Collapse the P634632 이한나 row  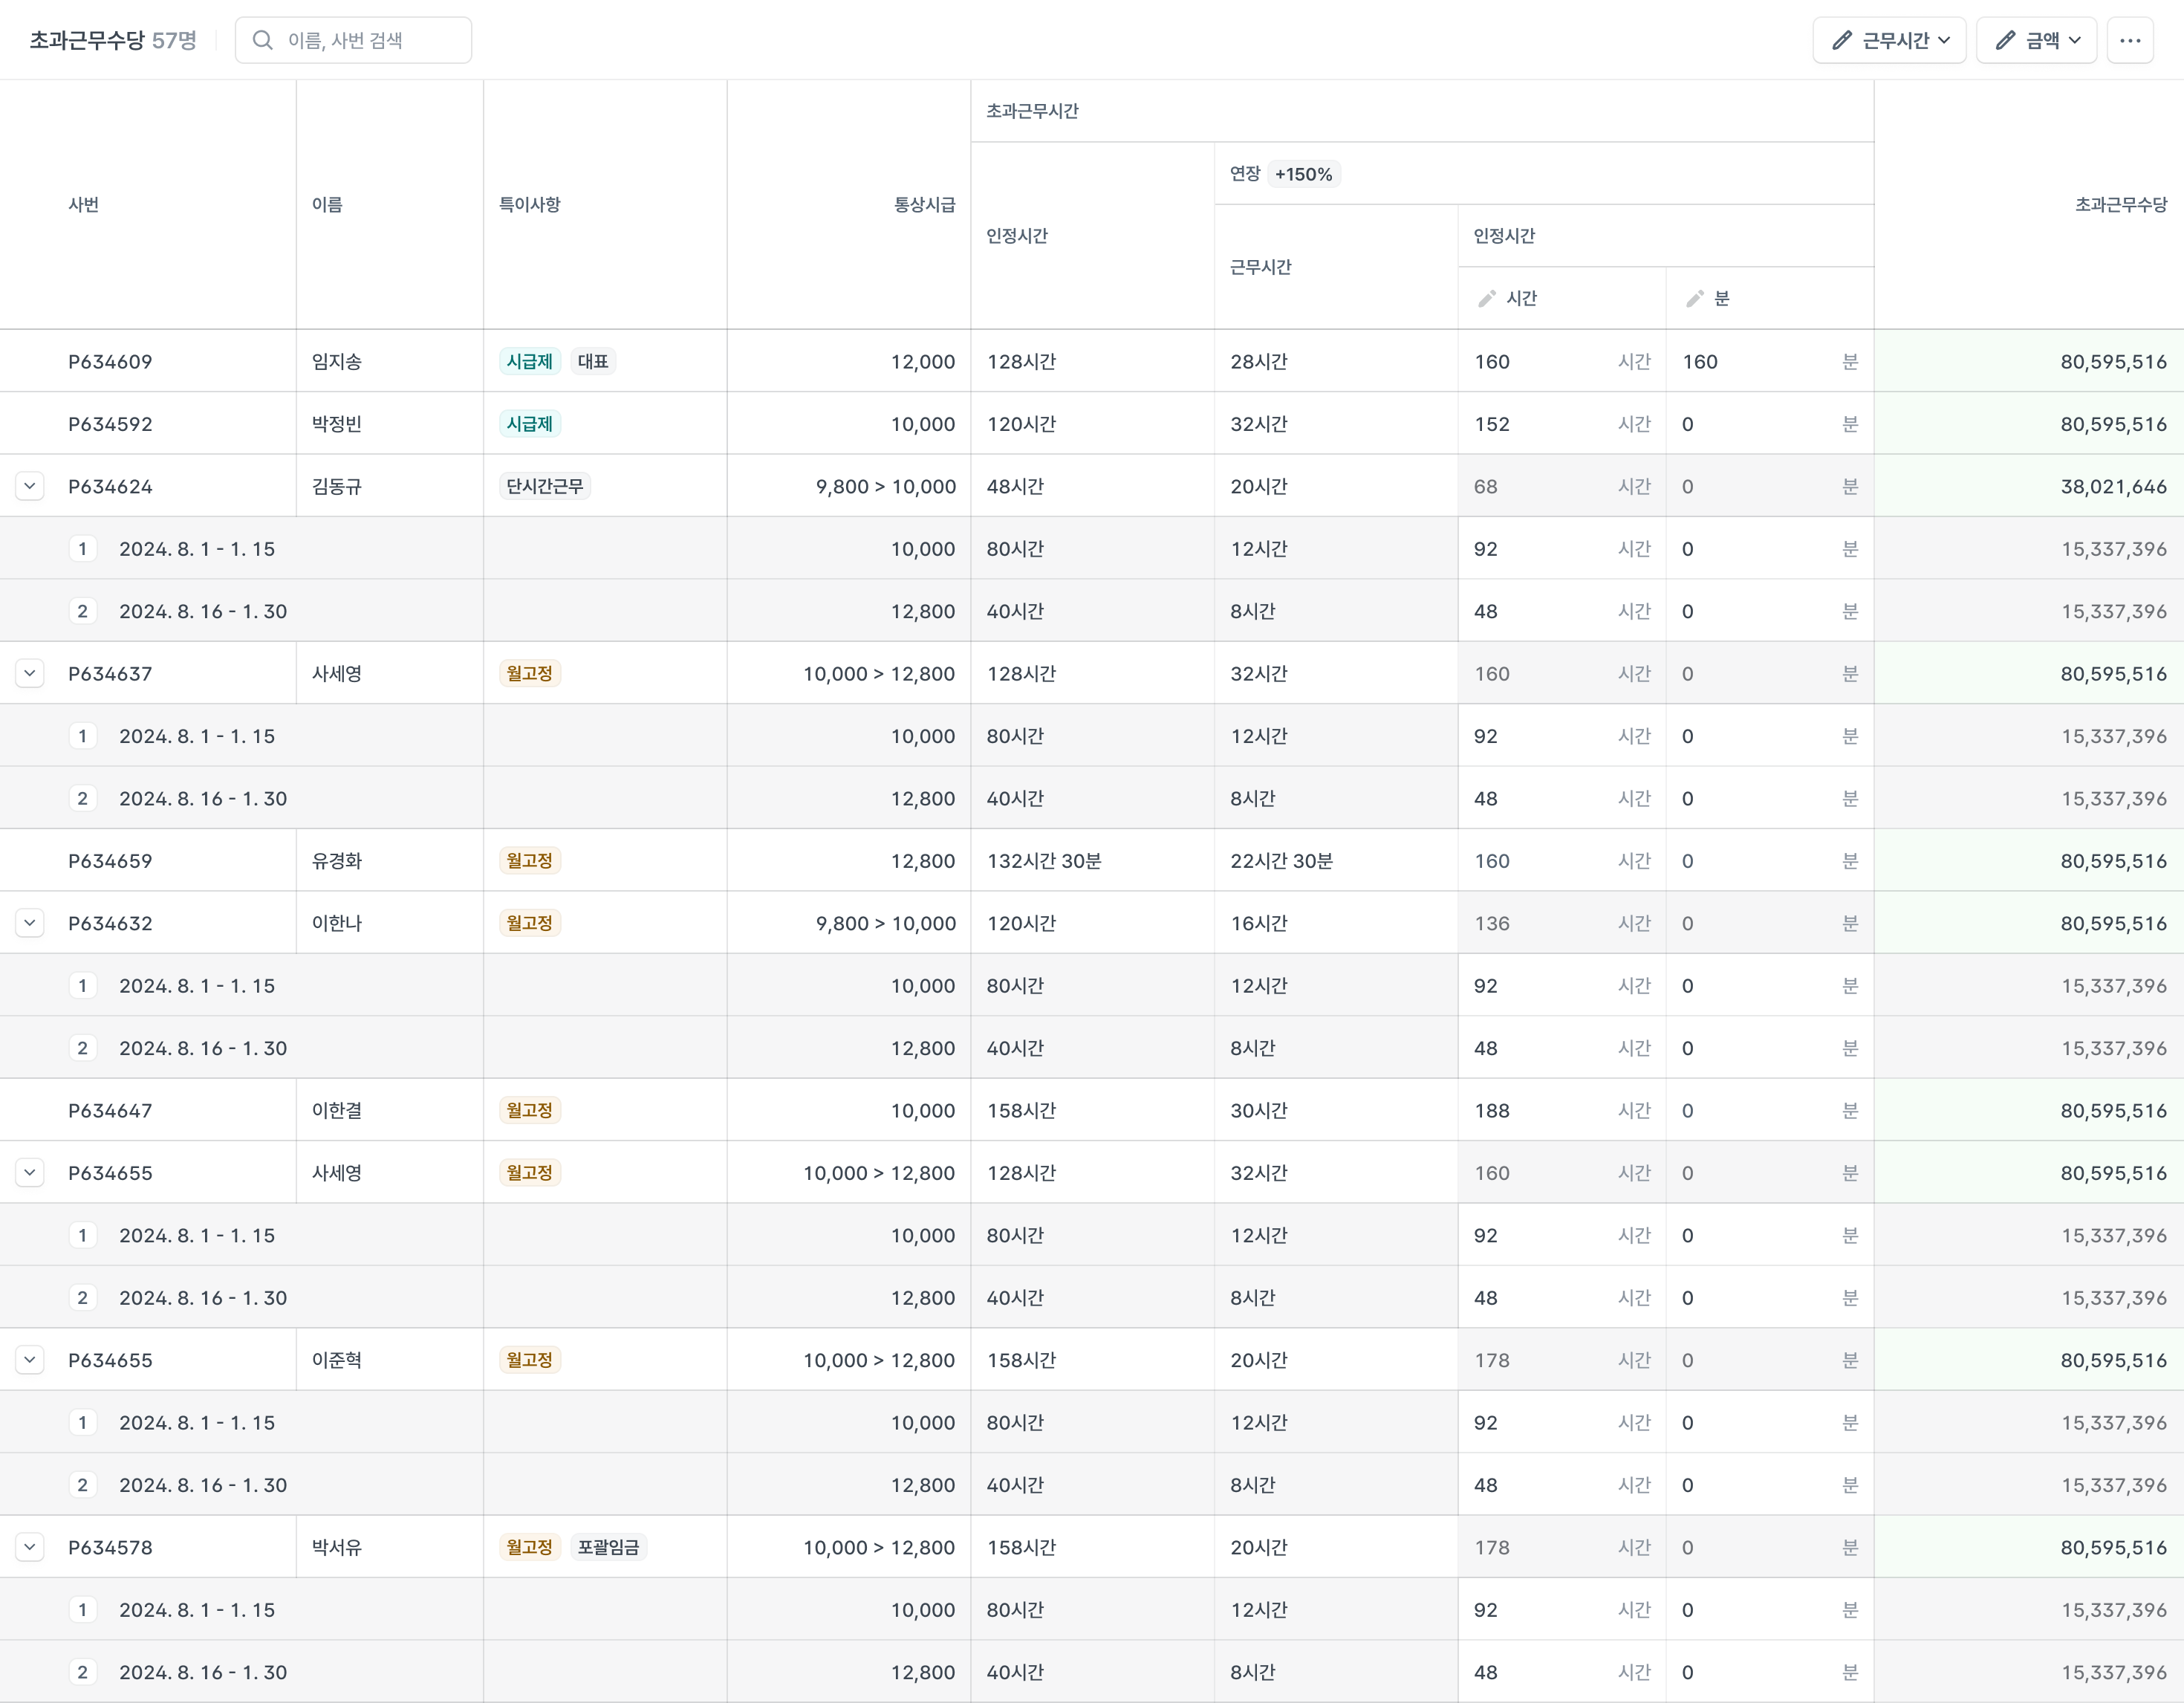pyautogui.click(x=30, y=923)
